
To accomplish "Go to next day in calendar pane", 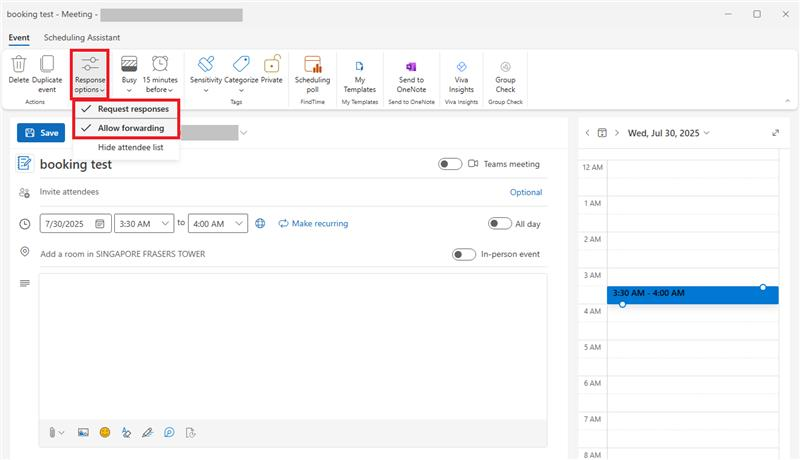I will coord(617,133).
